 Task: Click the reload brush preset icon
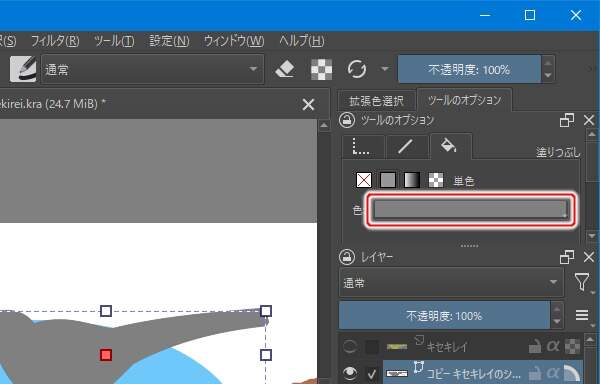tap(357, 69)
